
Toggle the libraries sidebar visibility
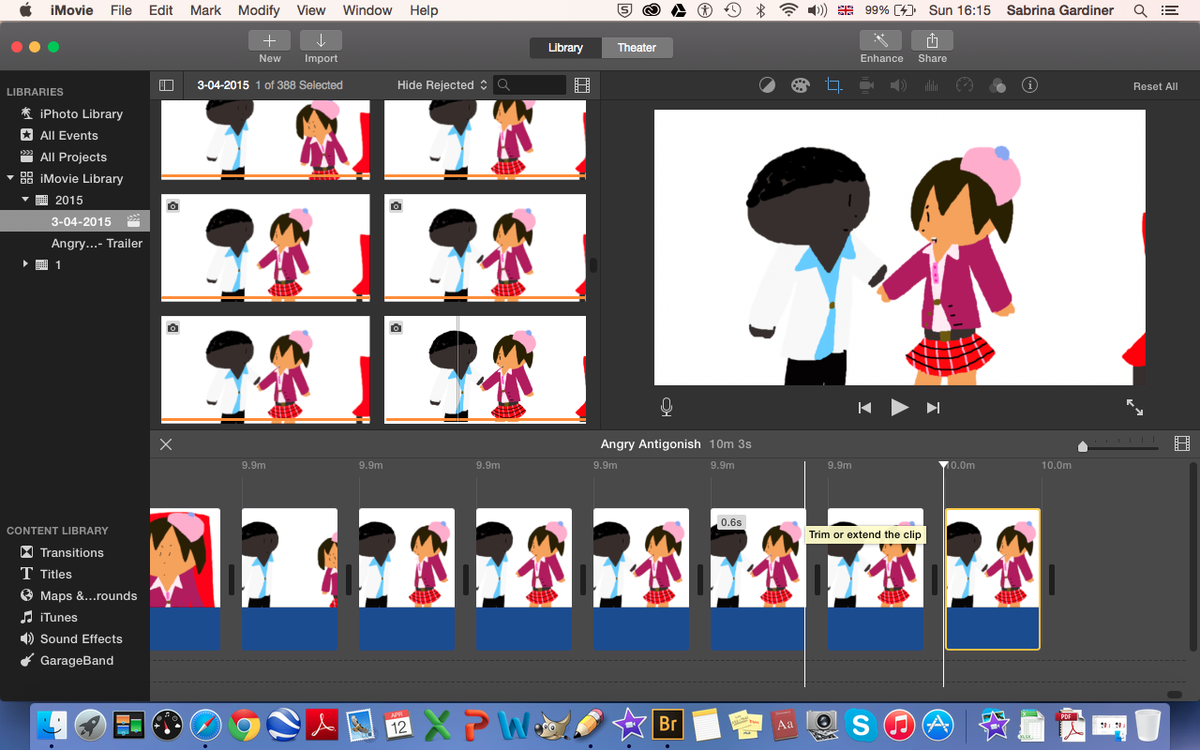tap(167, 86)
